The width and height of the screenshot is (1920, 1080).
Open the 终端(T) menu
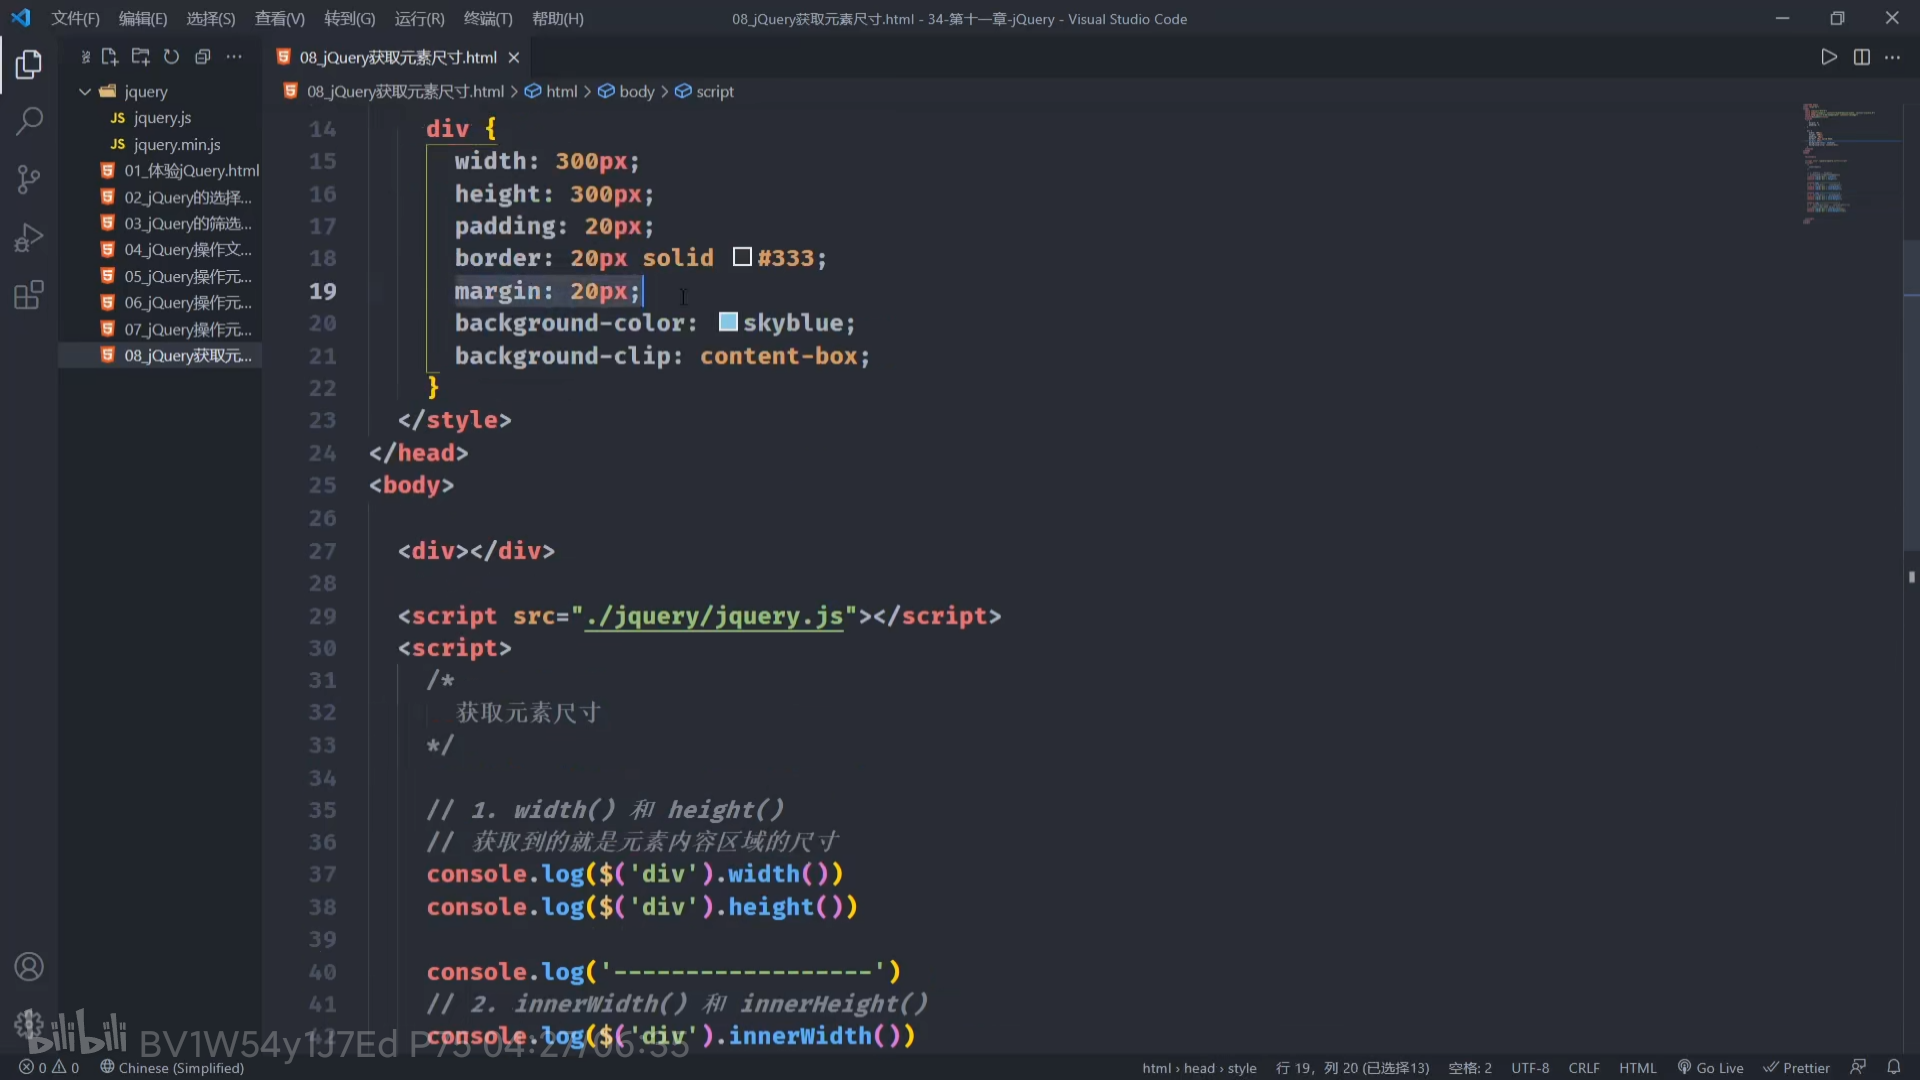coord(488,19)
